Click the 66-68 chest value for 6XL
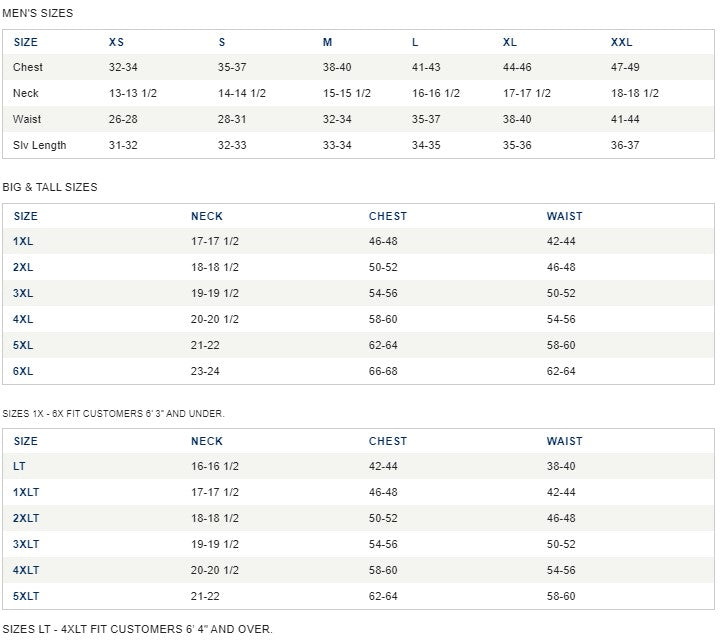Image resolution: width=720 pixels, height=640 pixels. coord(383,371)
